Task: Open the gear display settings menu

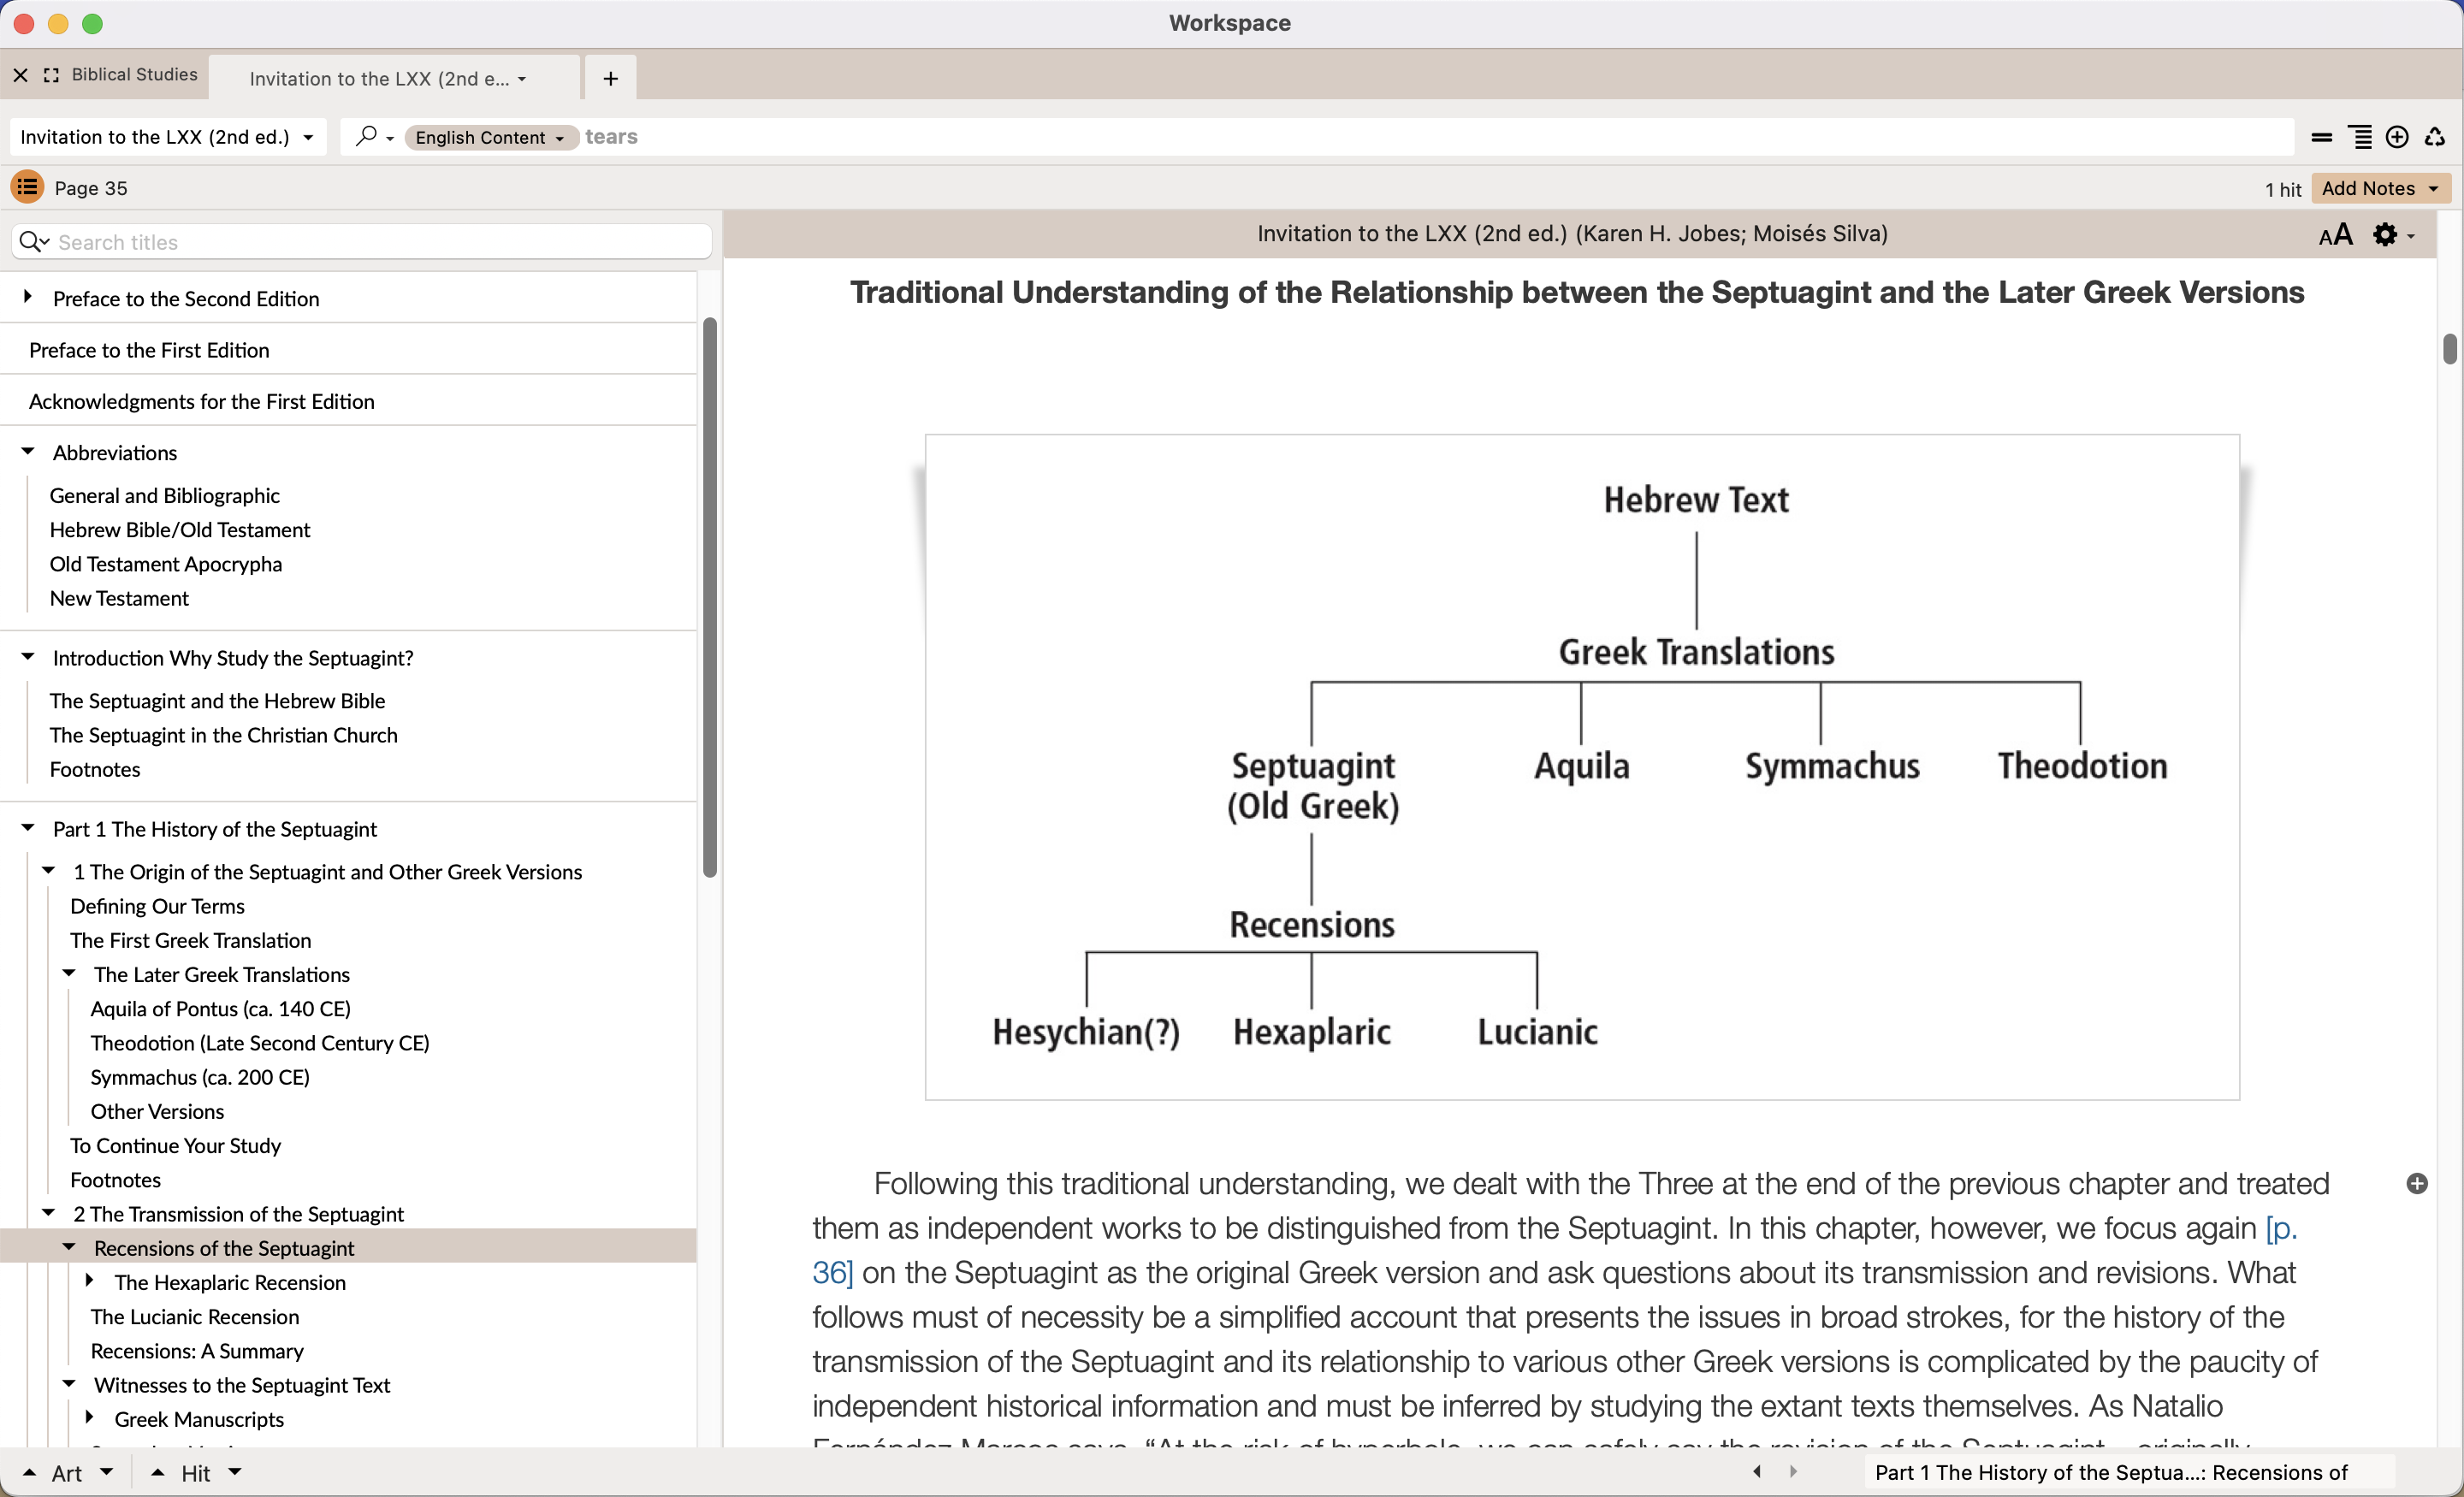Action: coord(2387,235)
